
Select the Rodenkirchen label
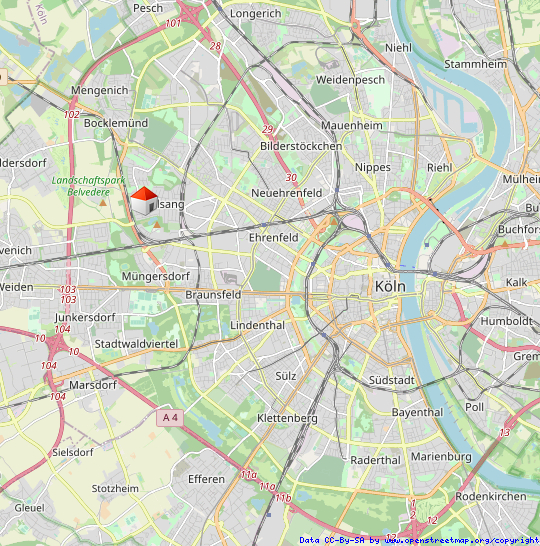pos(491,496)
